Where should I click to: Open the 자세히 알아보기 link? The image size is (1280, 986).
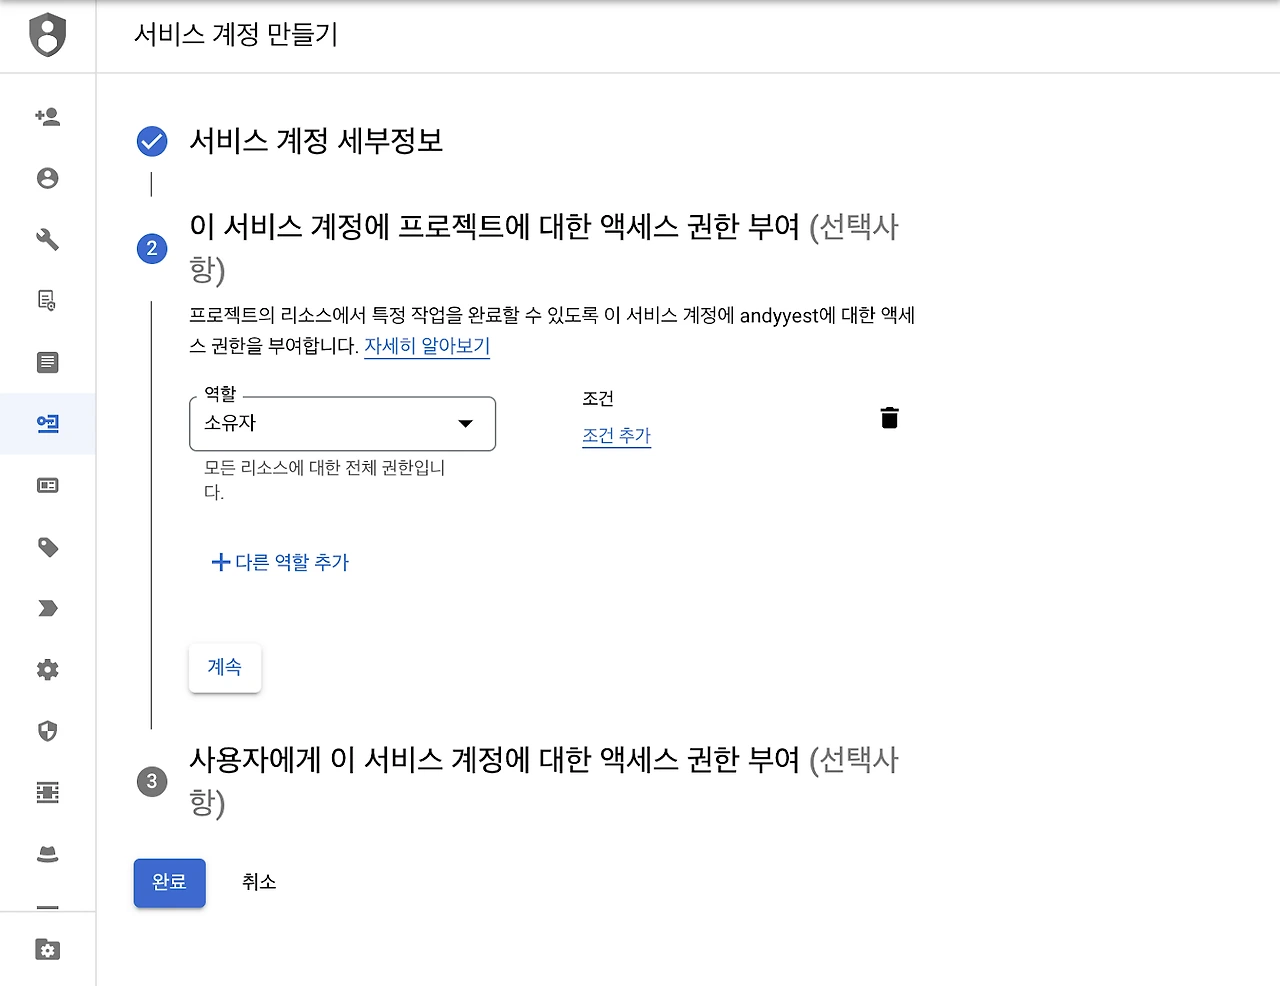coord(427,346)
